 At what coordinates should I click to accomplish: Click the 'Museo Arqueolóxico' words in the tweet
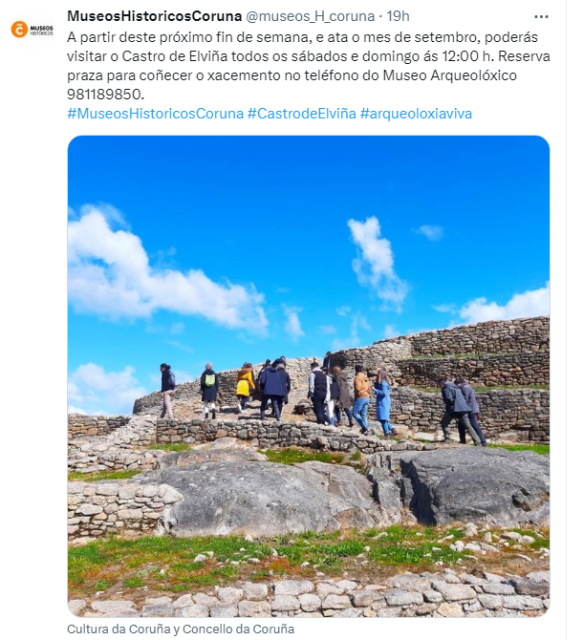click(449, 75)
